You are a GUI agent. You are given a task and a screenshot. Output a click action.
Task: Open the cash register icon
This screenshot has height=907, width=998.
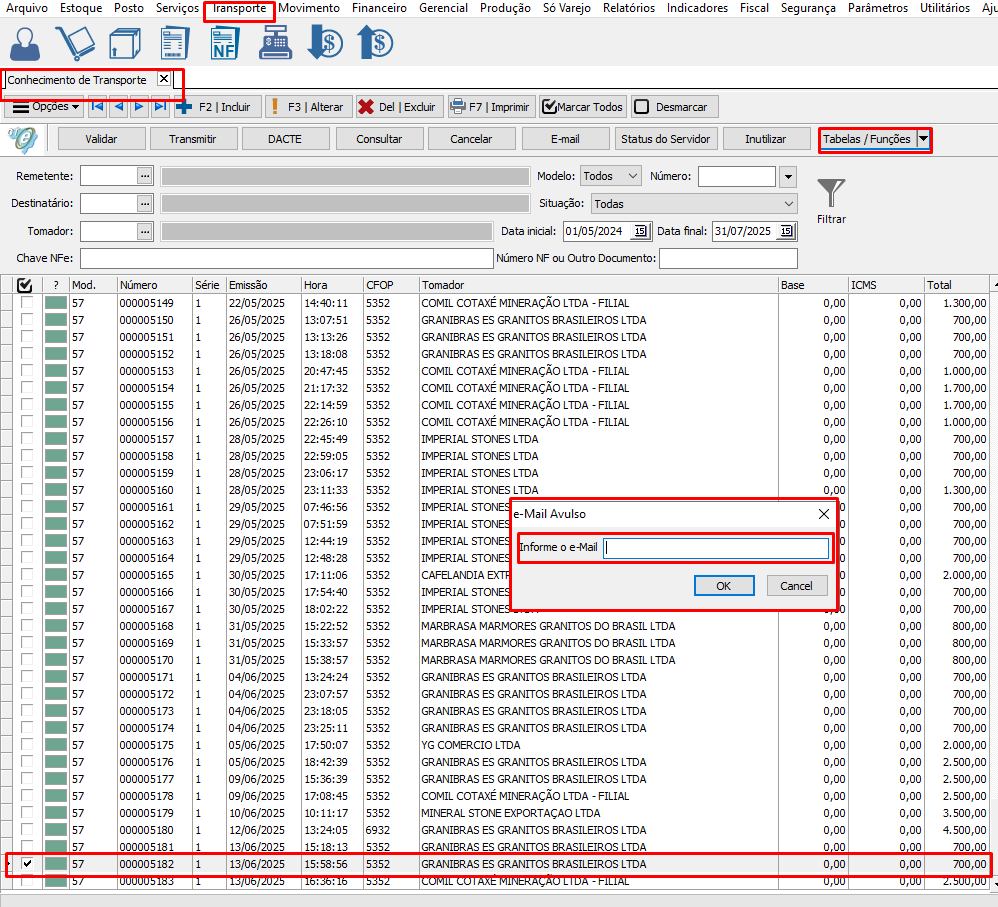point(274,43)
